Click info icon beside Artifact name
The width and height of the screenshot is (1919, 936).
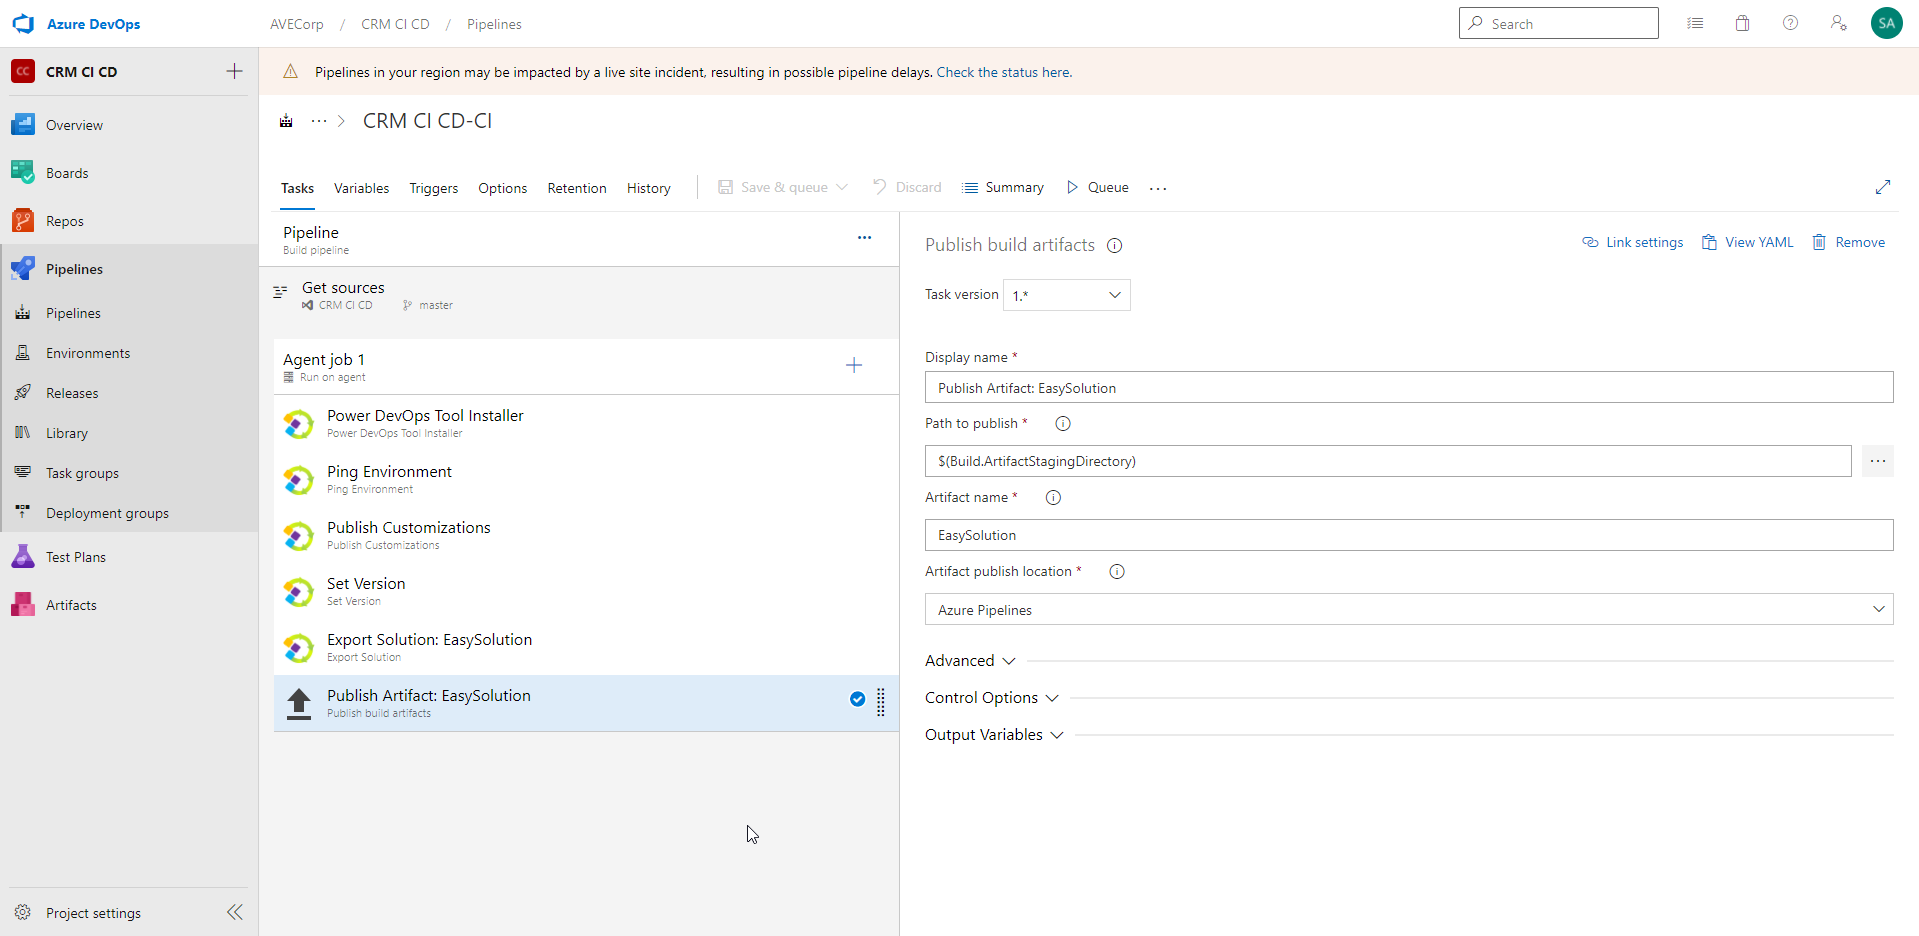(1053, 498)
